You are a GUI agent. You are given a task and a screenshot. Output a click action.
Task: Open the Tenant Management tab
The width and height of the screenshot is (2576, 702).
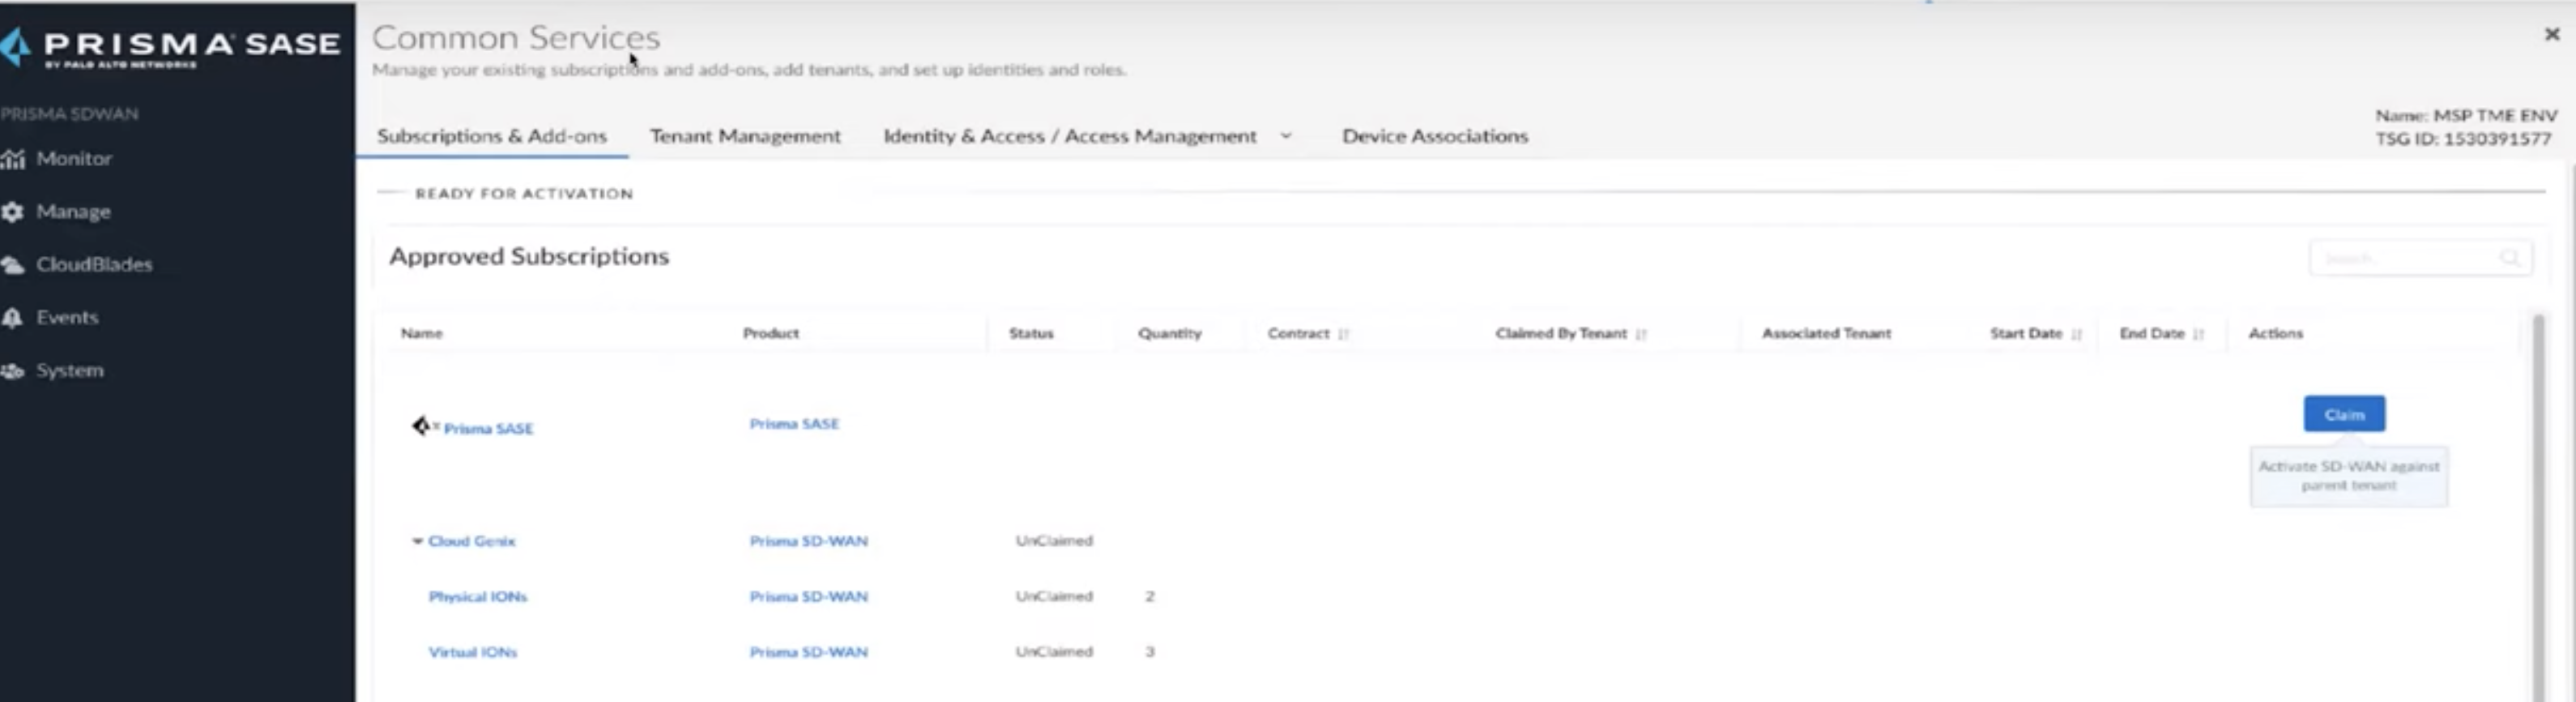745,136
